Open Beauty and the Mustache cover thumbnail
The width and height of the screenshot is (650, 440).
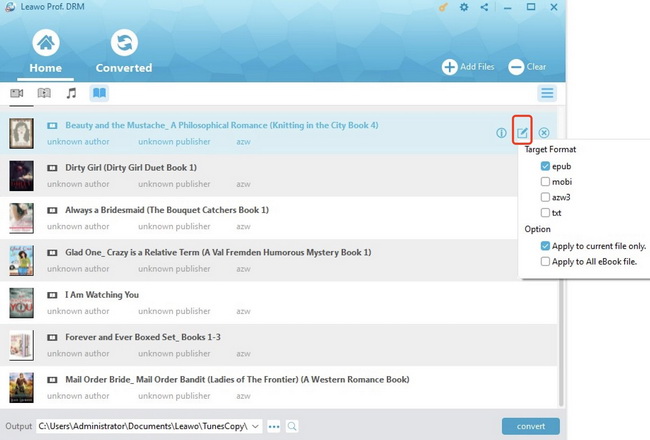22,133
